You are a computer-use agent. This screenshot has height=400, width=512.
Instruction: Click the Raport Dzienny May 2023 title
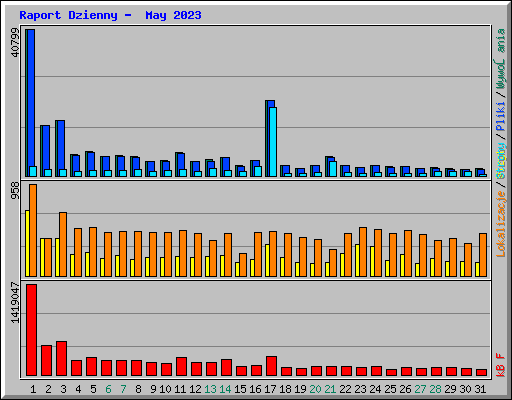[x=110, y=15]
